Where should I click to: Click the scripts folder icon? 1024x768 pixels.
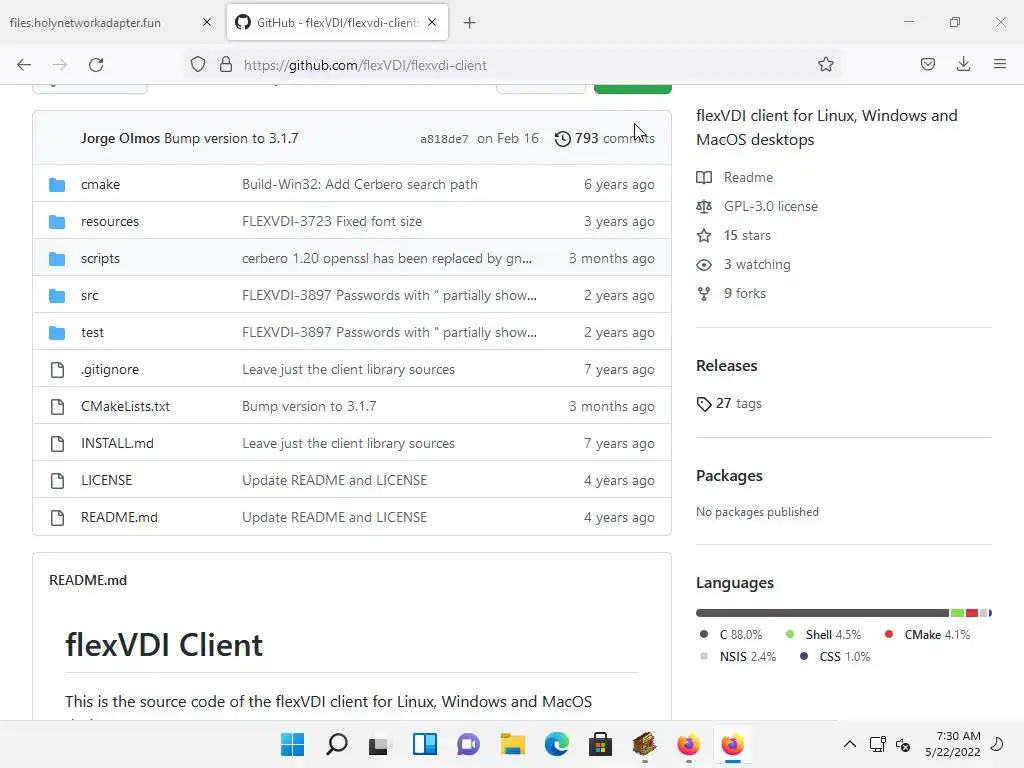[57, 259]
